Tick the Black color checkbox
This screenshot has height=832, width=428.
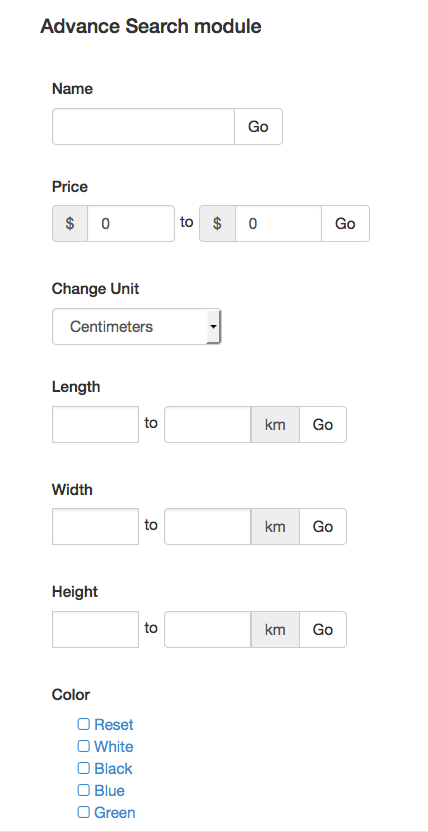coord(84,768)
